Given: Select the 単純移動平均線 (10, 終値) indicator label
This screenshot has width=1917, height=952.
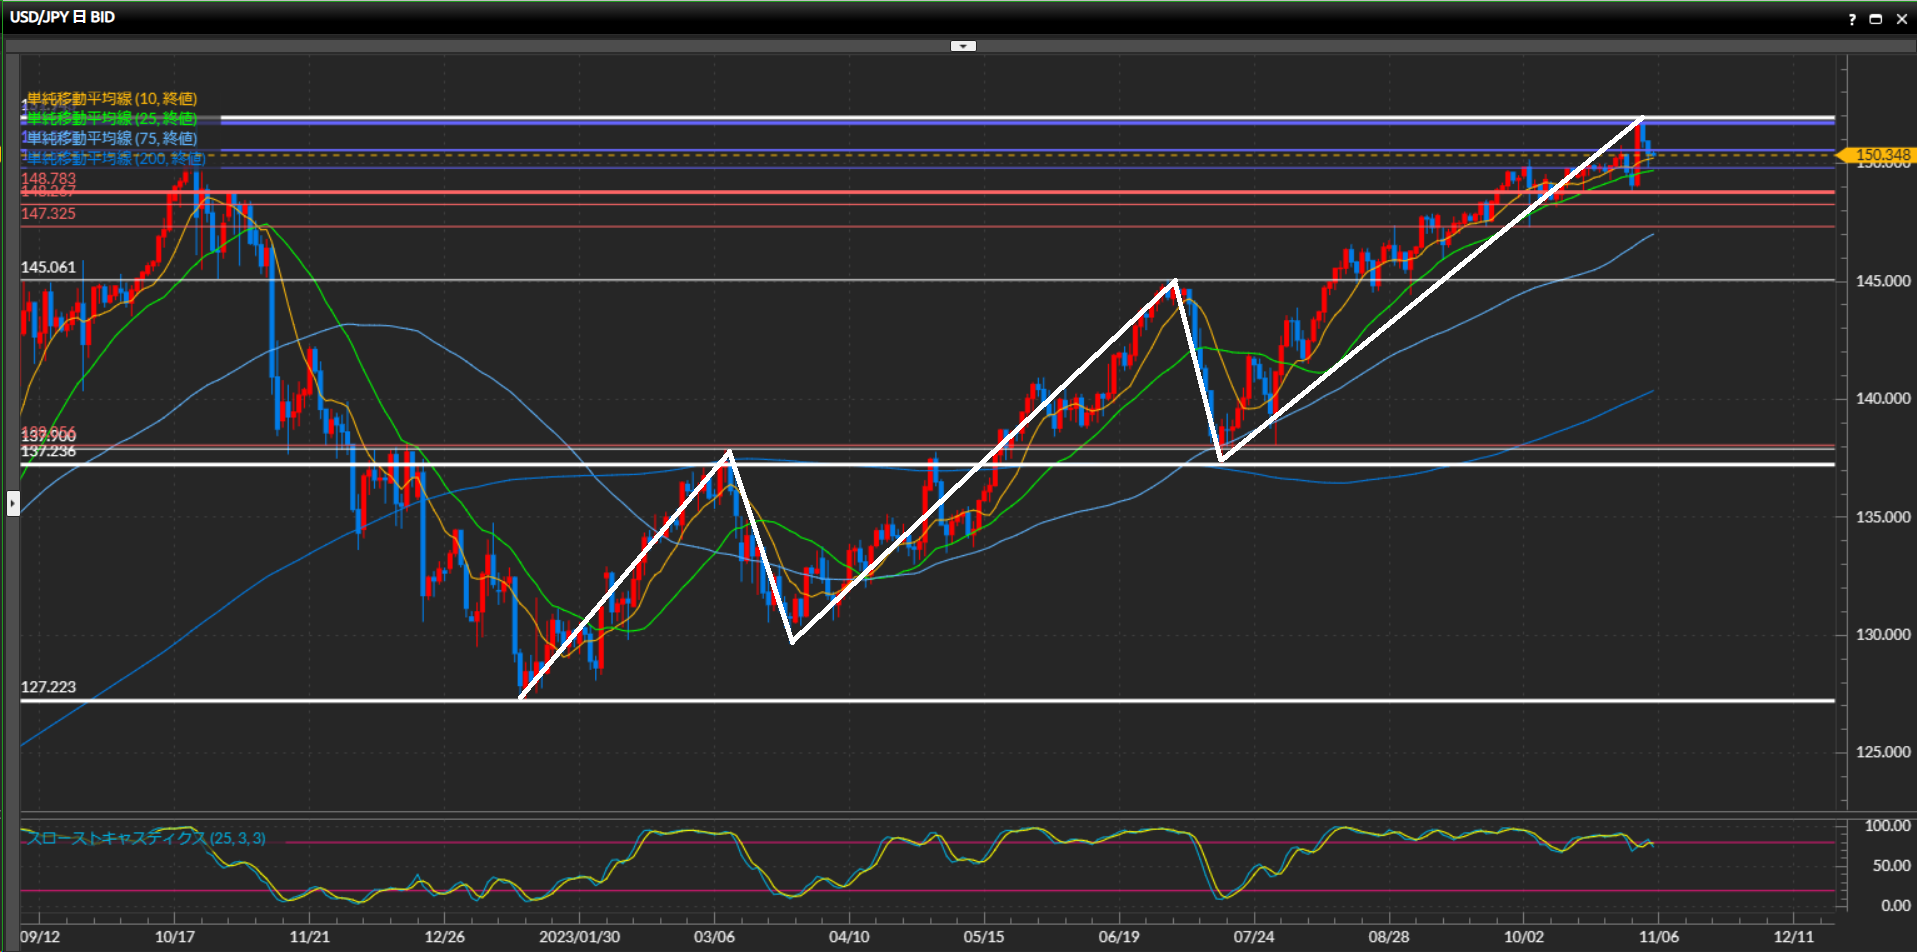Looking at the screenshot, I should (112, 98).
